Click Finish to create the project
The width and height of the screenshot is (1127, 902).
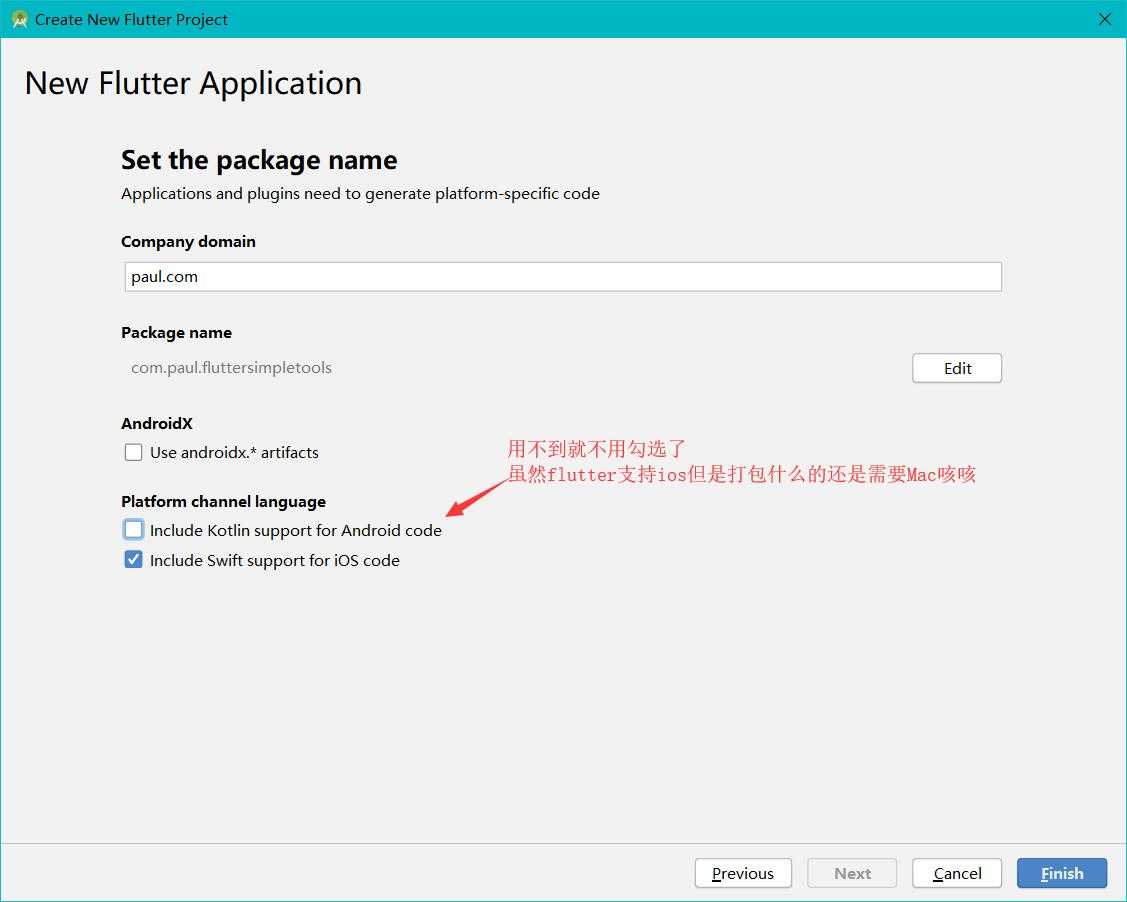[x=1062, y=873]
